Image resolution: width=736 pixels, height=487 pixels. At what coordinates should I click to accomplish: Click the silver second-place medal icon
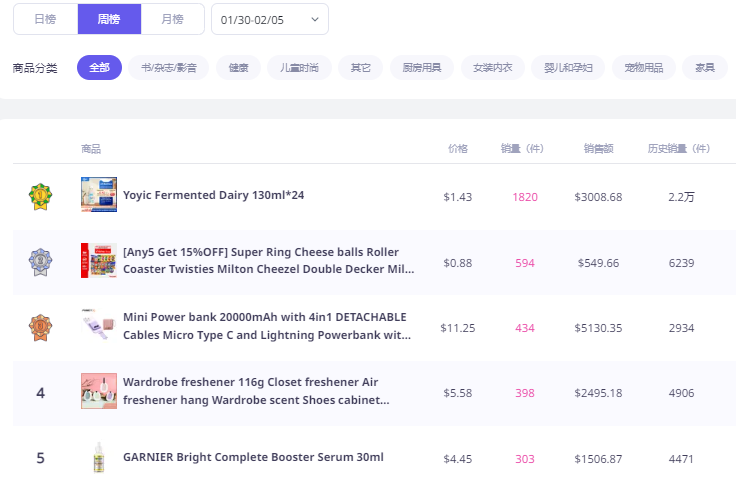click(x=40, y=262)
